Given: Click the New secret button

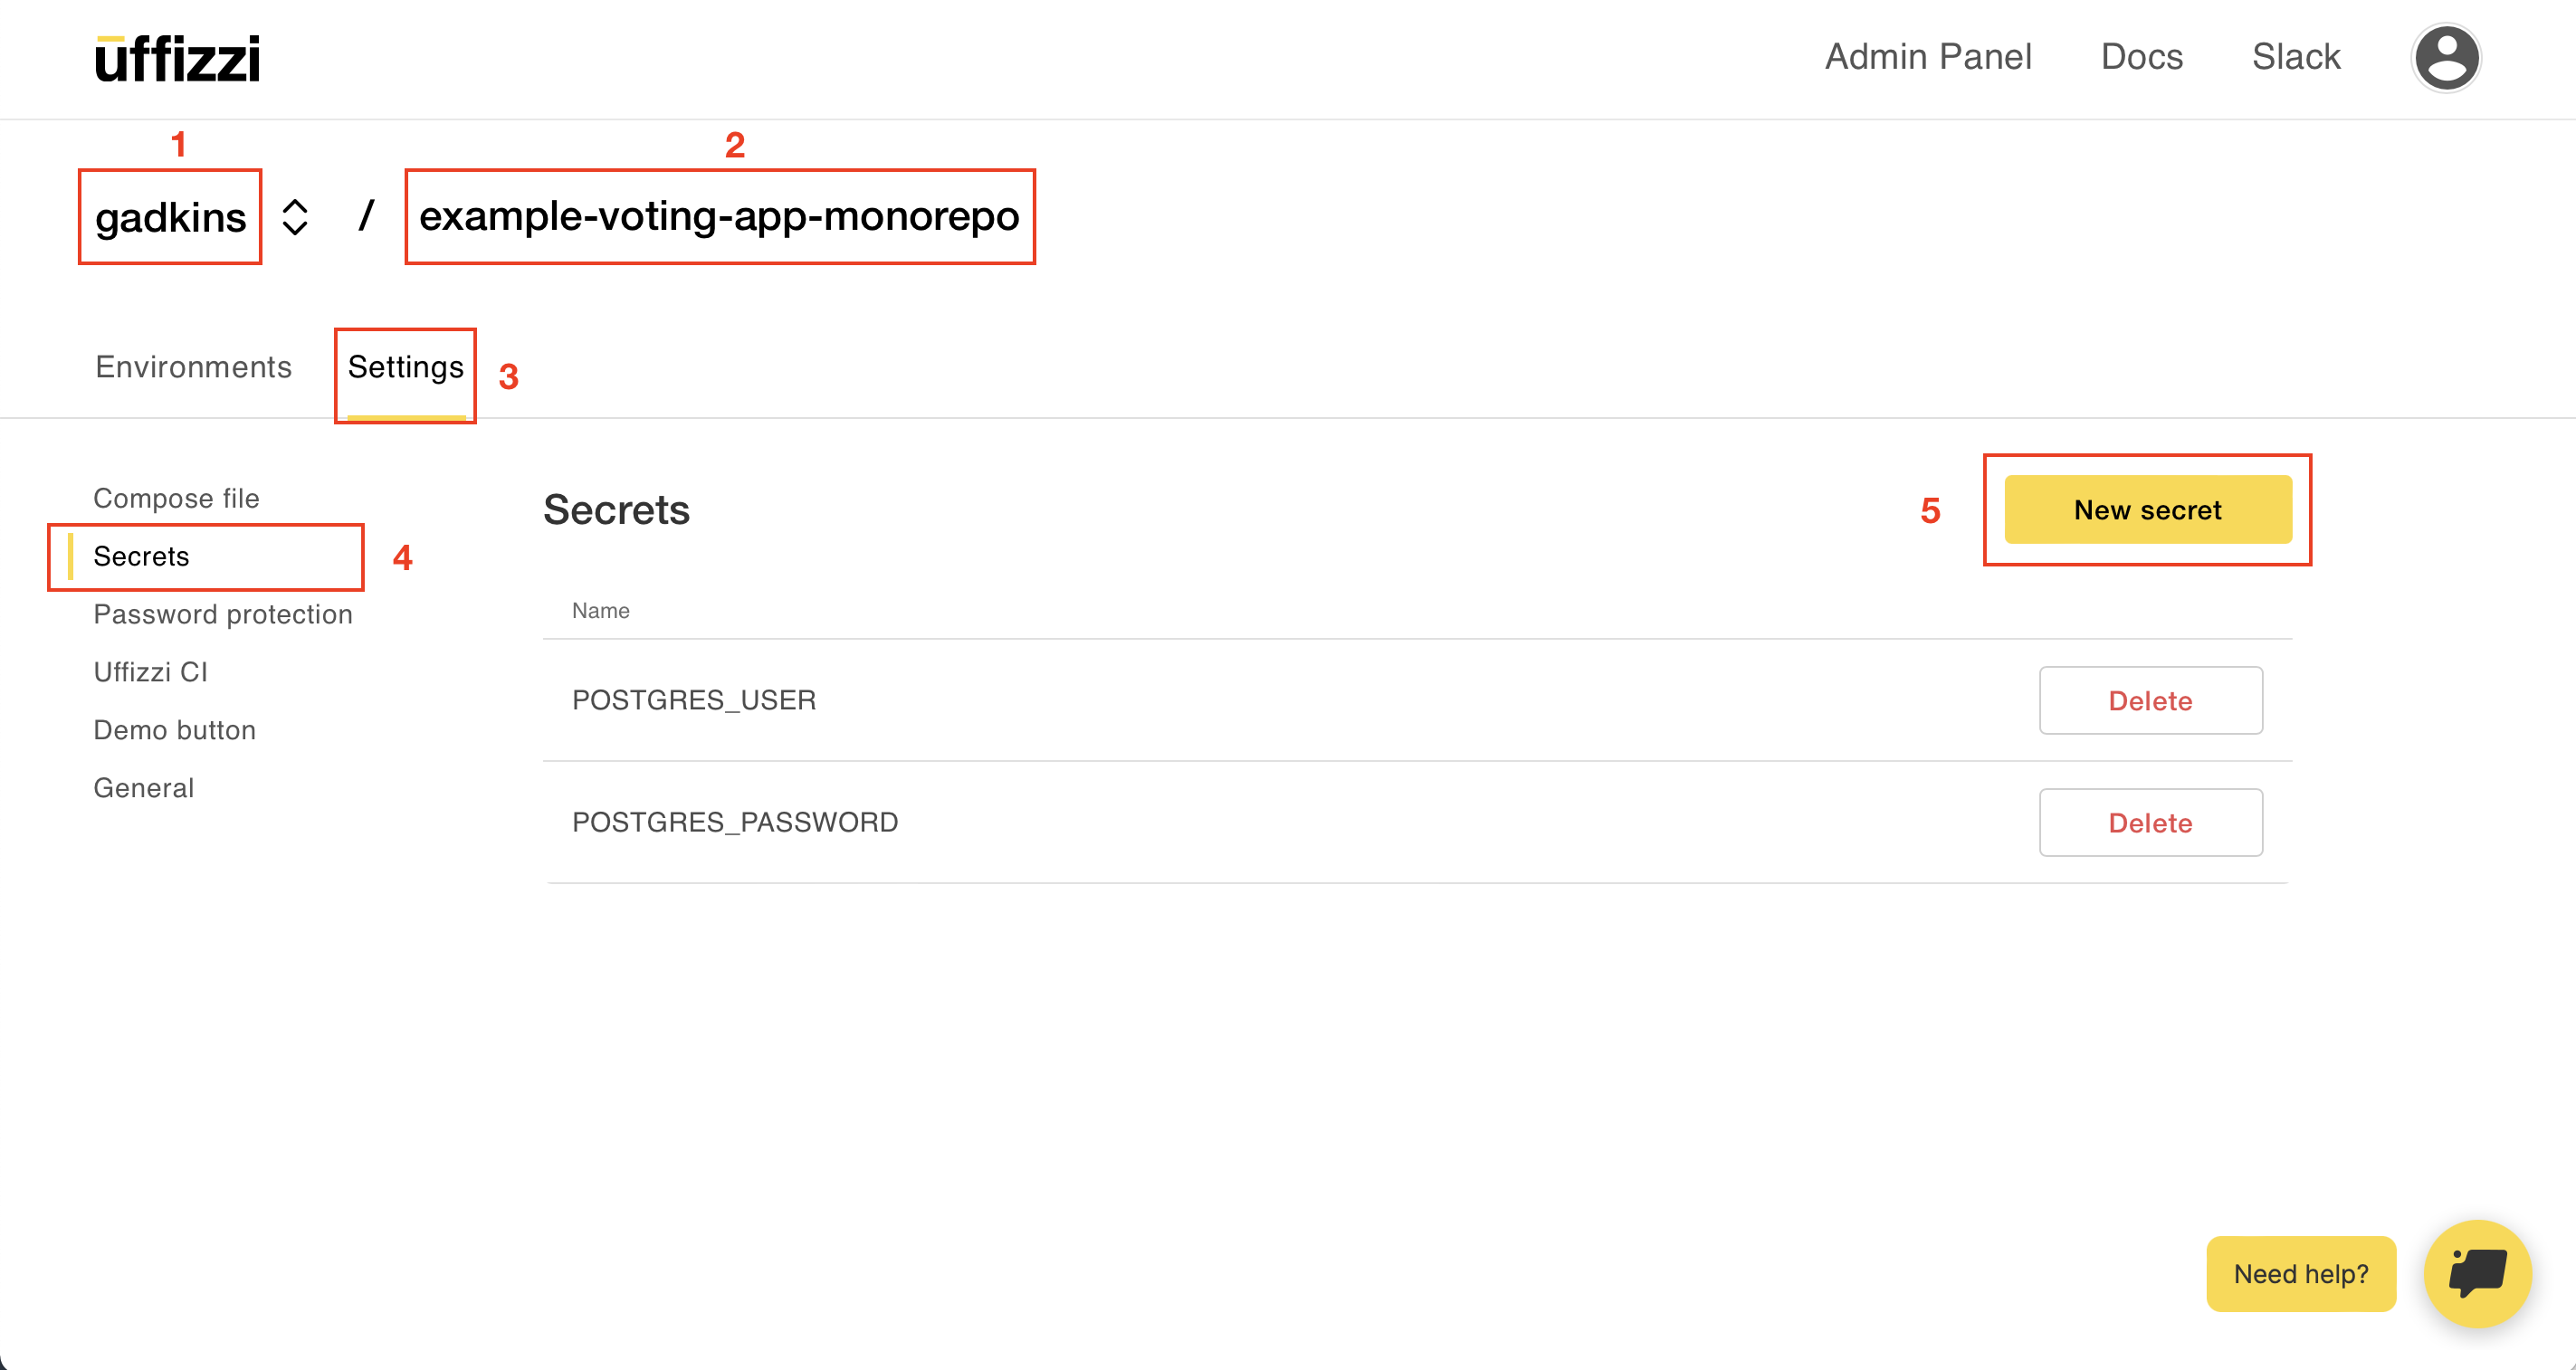Looking at the screenshot, I should (2147, 510).
